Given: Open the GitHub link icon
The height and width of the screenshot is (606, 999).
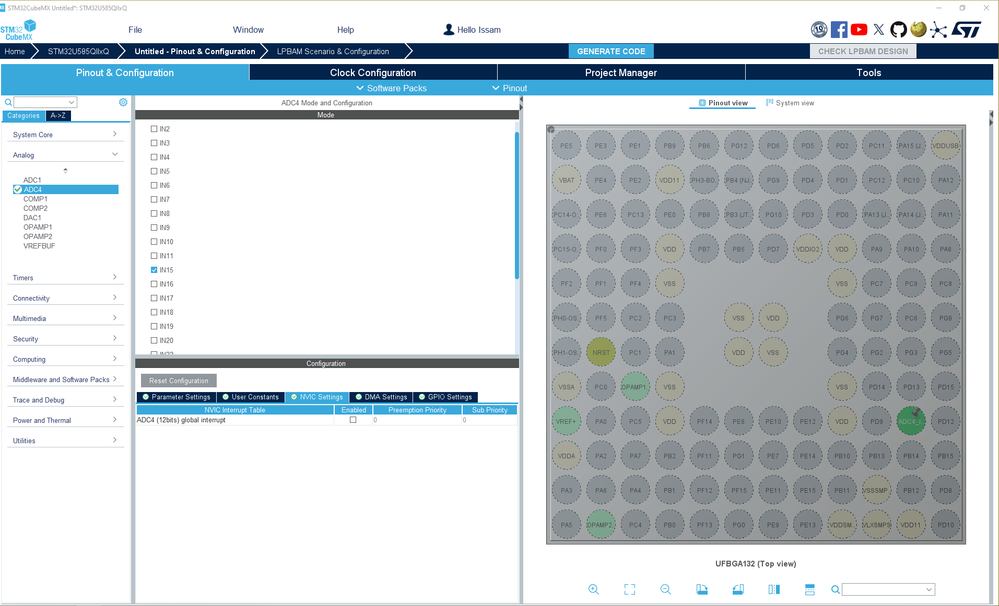Looking at the screenshot, I should 898,29.
